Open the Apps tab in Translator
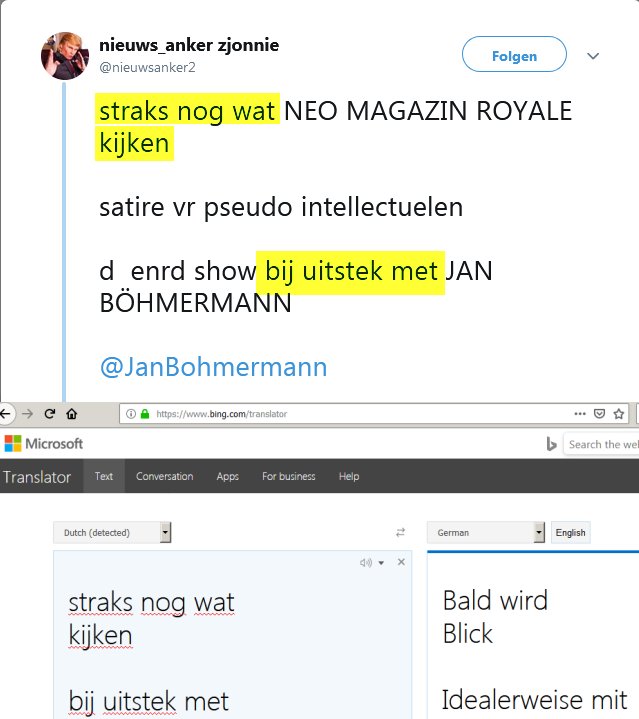 pos(228,476)
